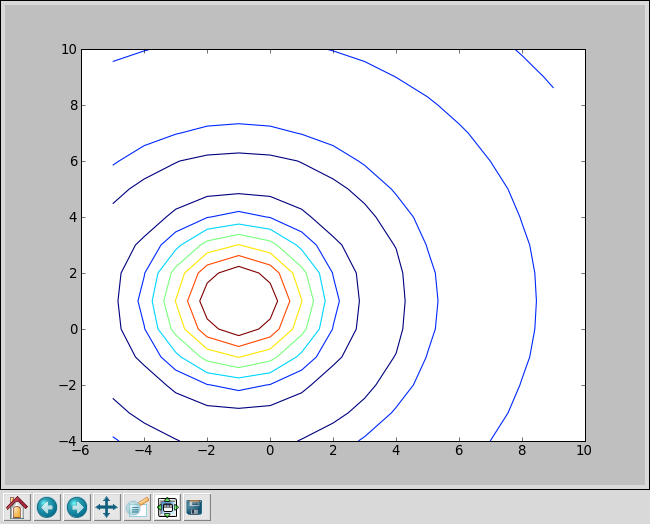Viewport: 650px width, 524px height.
Task: Activate the Pan axes tool
Action: [x=107, y=507]
